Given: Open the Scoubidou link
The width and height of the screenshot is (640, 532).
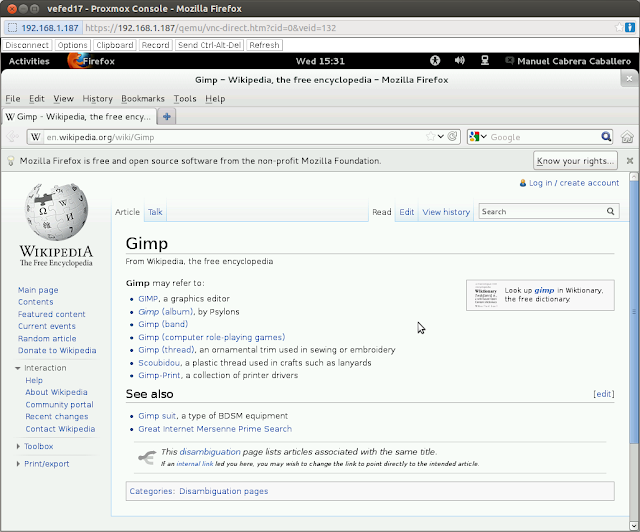Looking at the screenshot, I should tap(159, 363).
